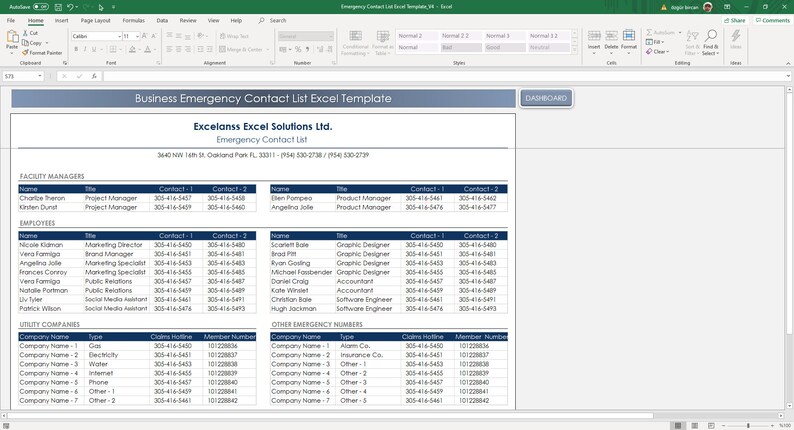
Task: Switch to the Insert ribbon tab
Action: click(61, 21)
